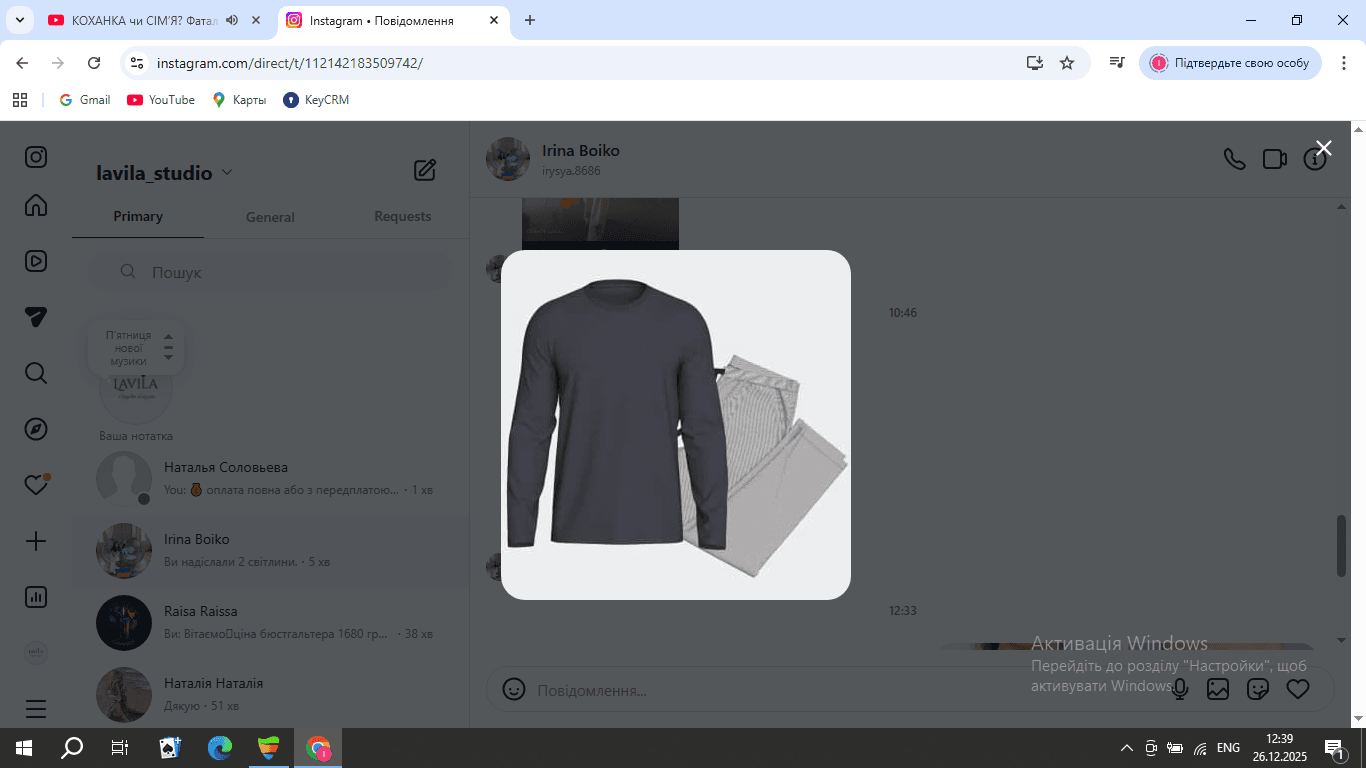
Task: Record a voice message with microphone
Action: [1180, 689]
